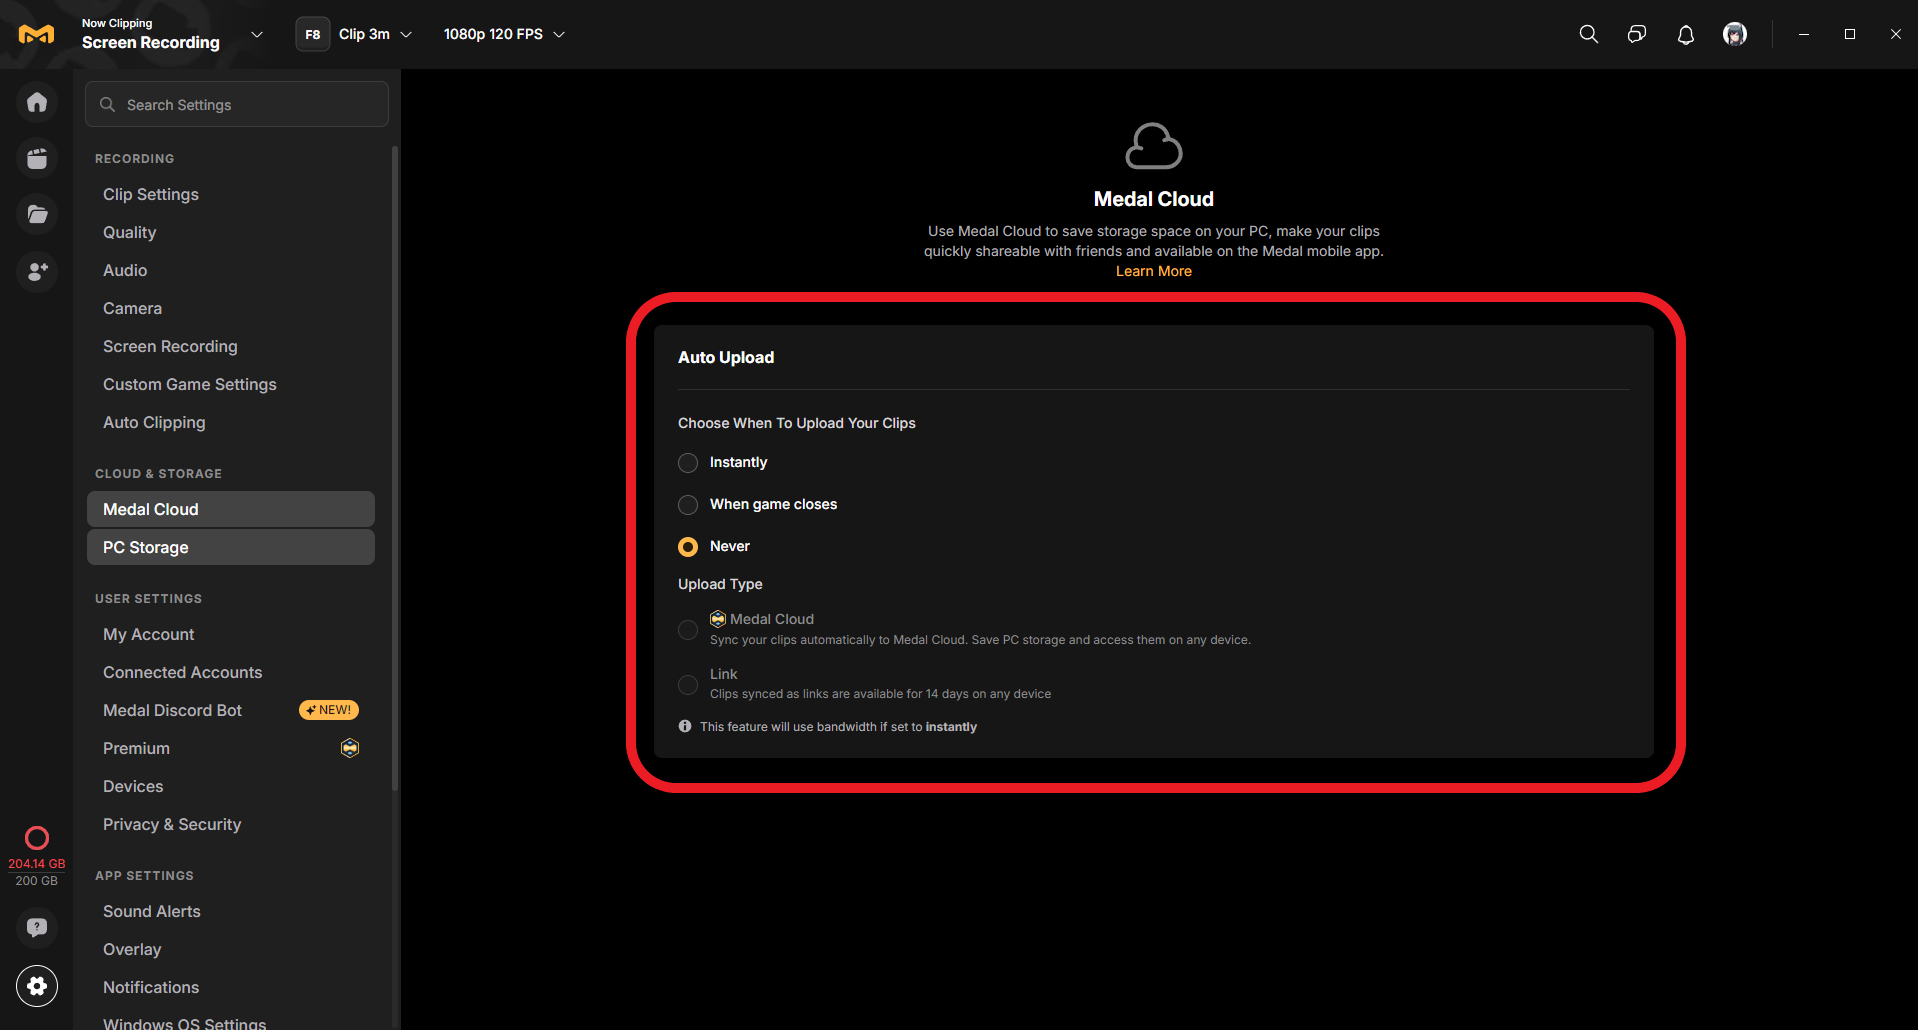
Task: Open Screen Recording settings
Action: click(231, 347)
